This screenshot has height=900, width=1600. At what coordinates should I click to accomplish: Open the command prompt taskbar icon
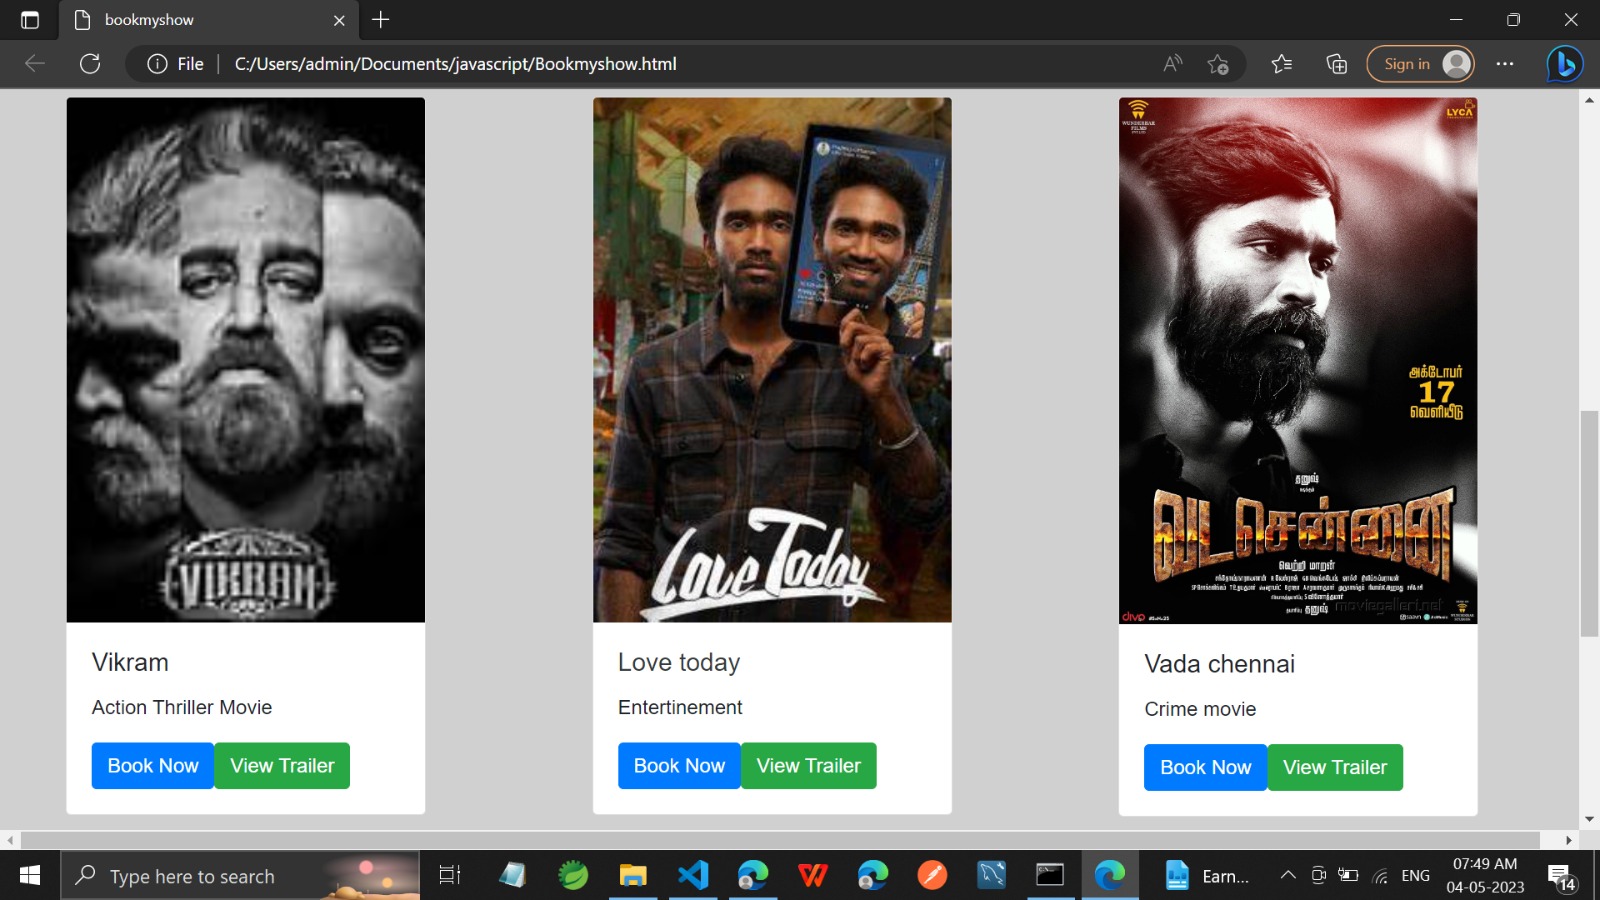tap(1050, 876)
